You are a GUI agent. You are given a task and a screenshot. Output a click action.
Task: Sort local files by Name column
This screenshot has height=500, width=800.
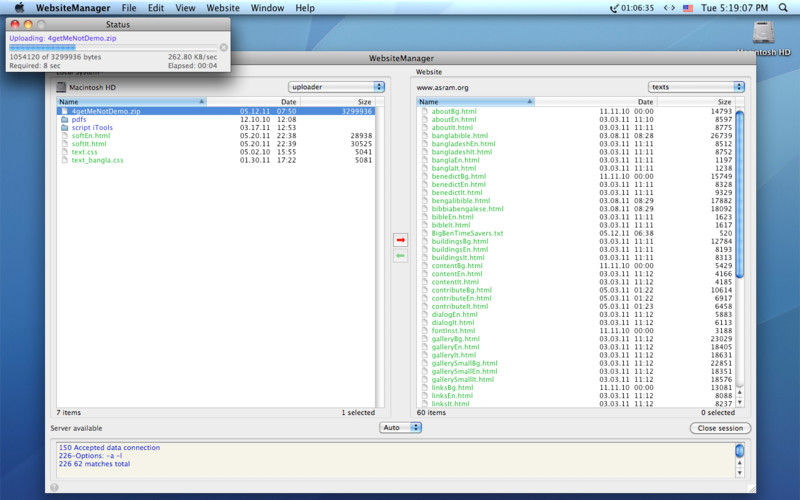pos(132,102)
